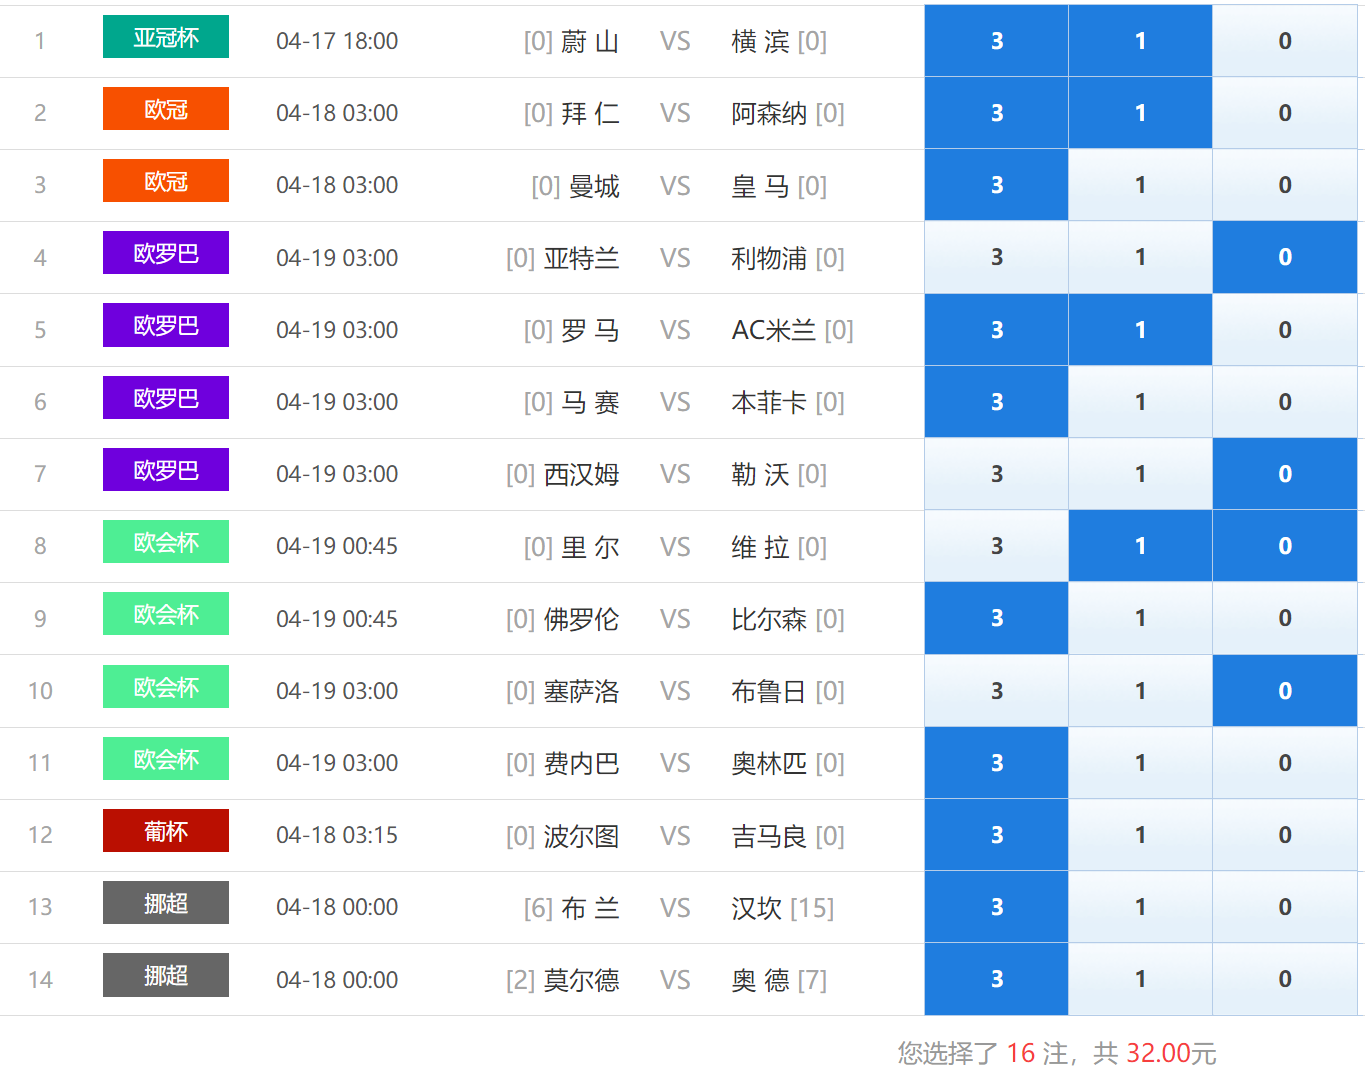Image resolution: width=1365 pixels, height=1073 pixels.
Task: Click match time 04-18 03:15
Action: click(x=337, y=835)
